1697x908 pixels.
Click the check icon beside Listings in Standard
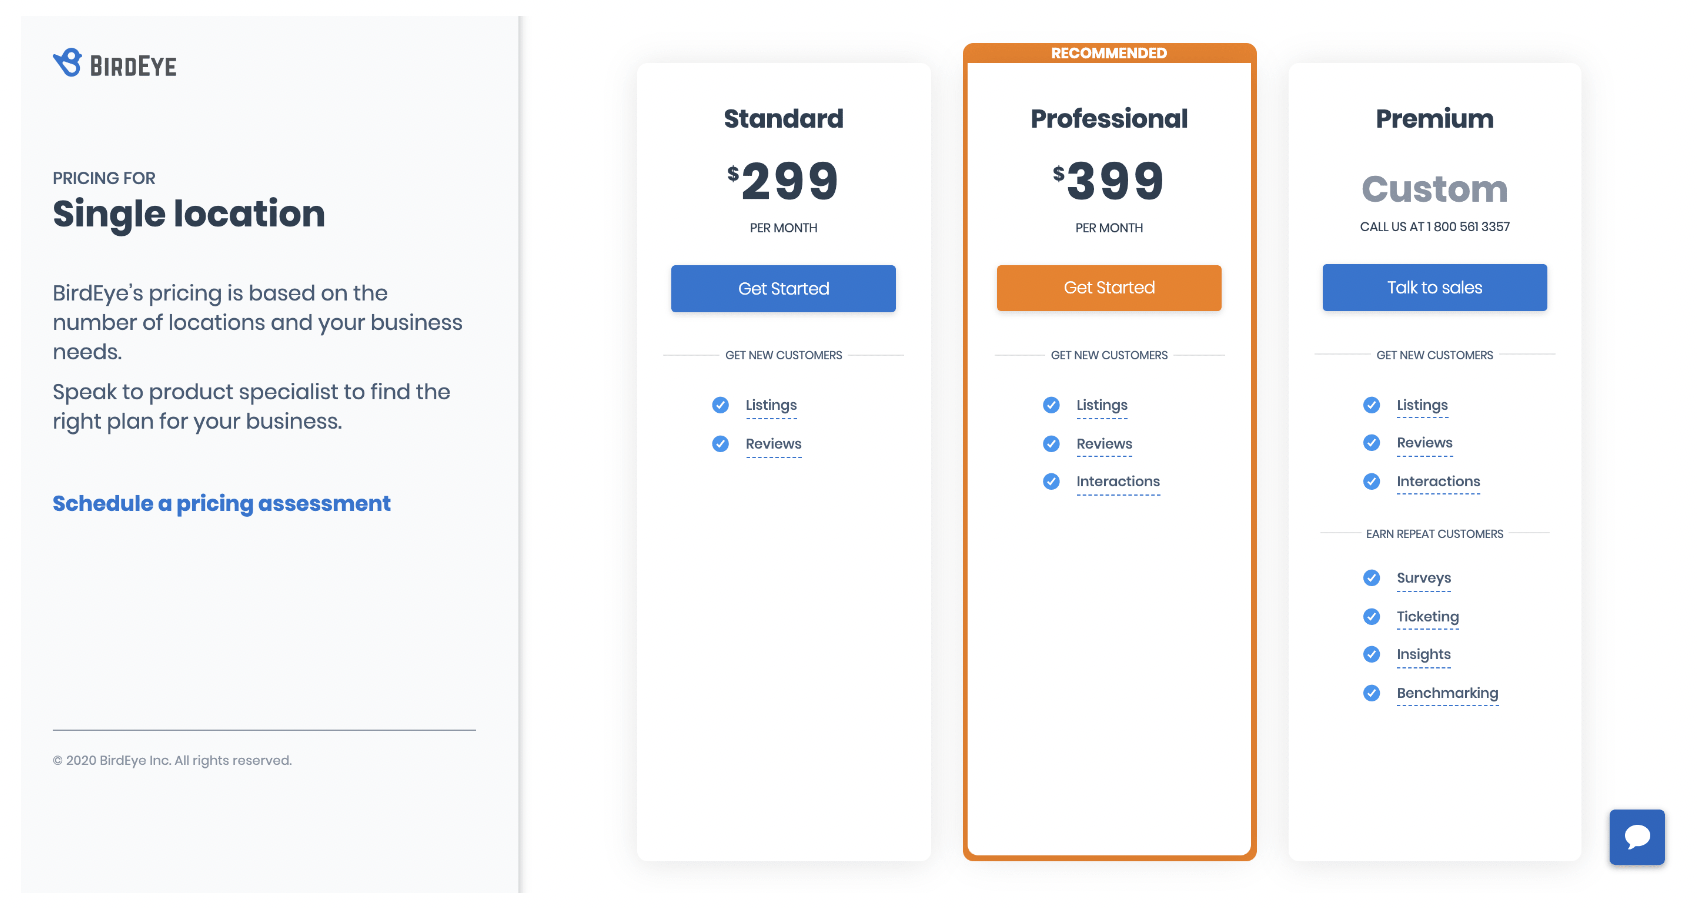pyautogui.click(x=720, y=405)
